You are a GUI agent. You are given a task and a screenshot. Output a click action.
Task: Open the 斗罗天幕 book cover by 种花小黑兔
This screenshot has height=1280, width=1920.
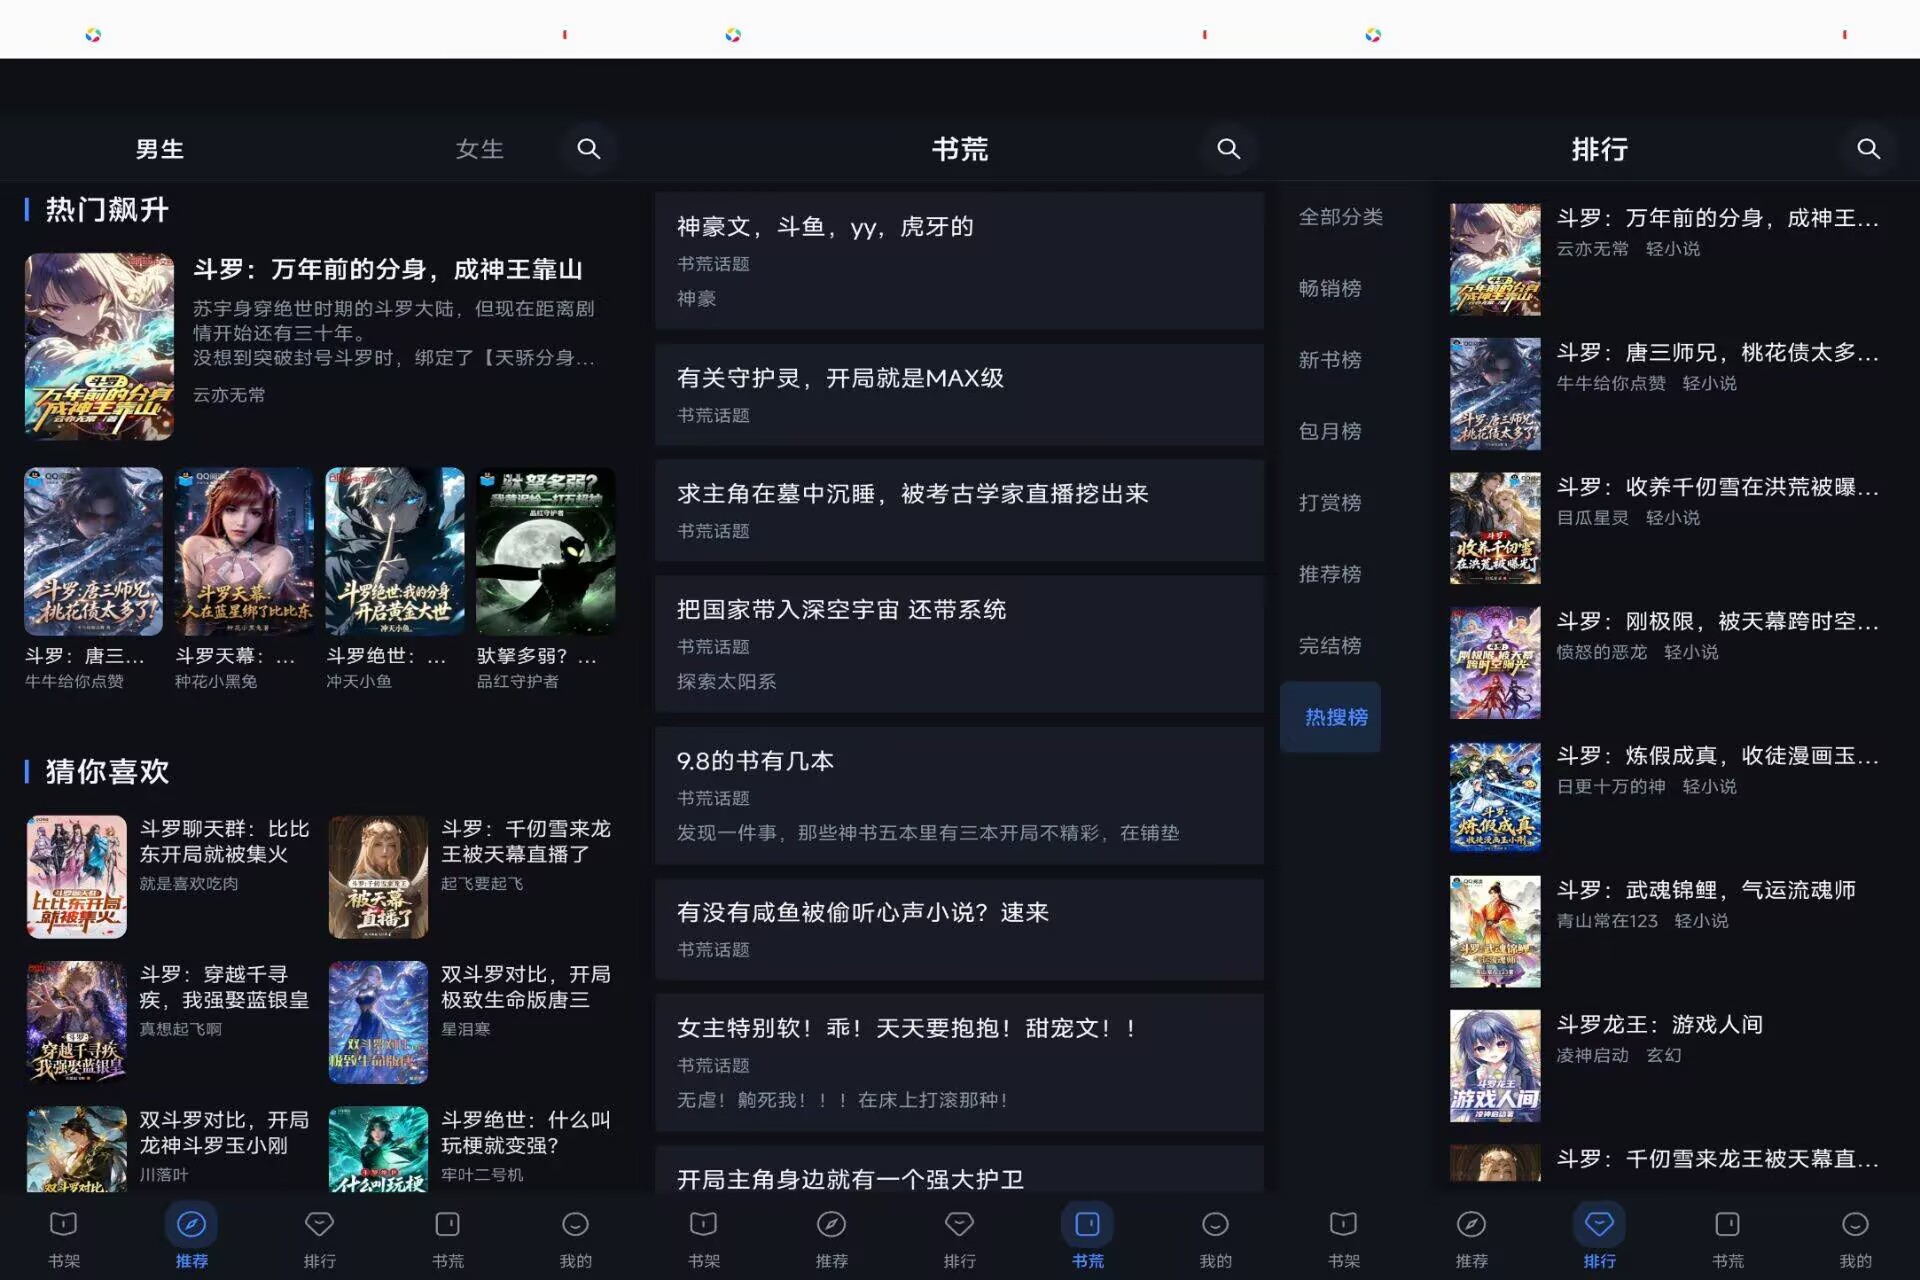(x=244, y=551)
